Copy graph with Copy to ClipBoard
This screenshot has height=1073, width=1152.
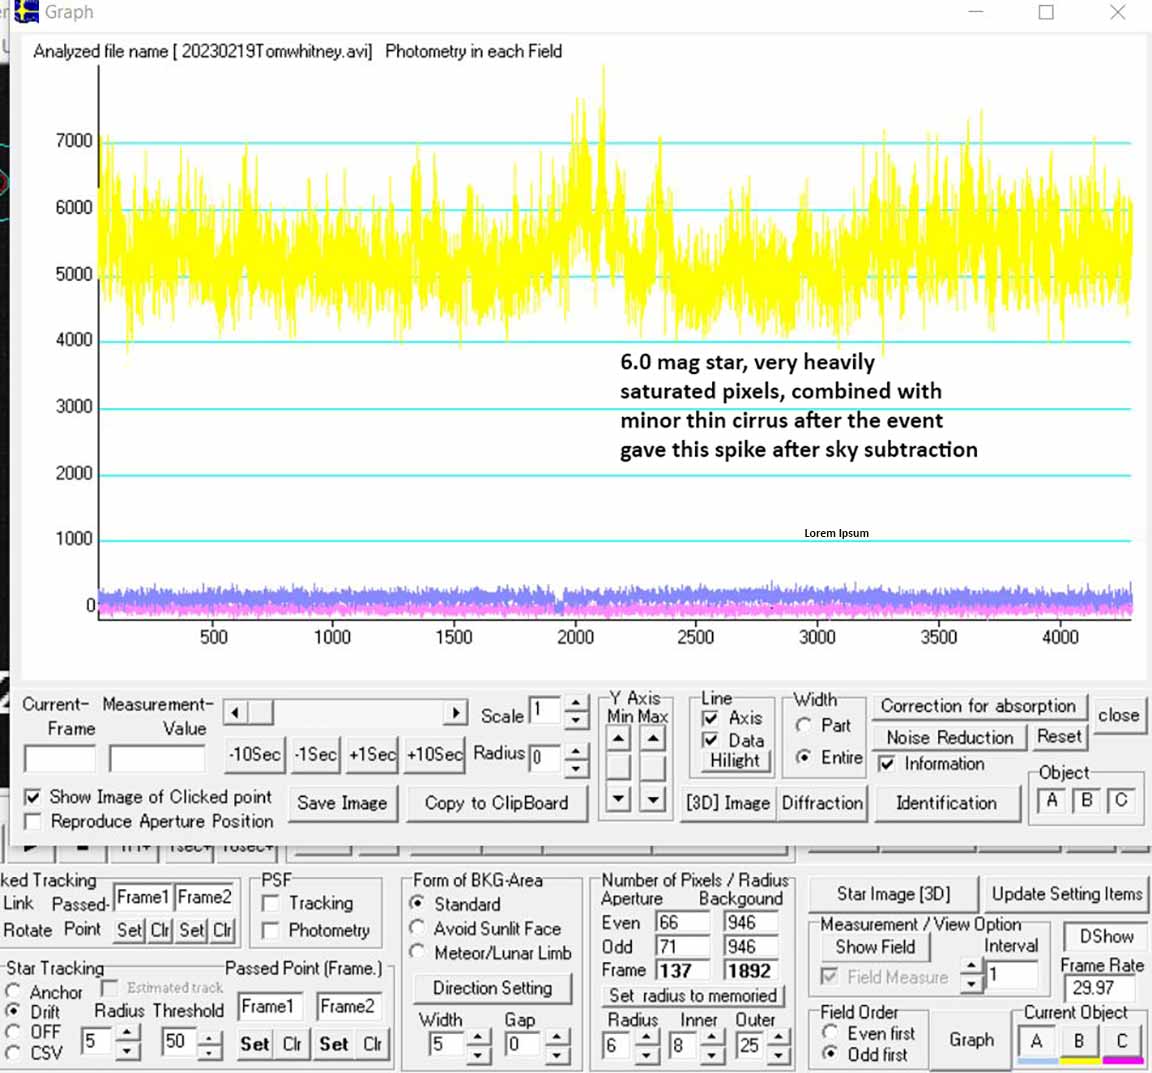497,803
